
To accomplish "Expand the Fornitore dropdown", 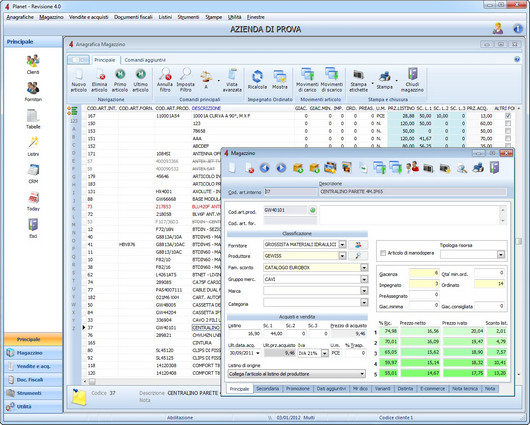I will pos(342,244).
